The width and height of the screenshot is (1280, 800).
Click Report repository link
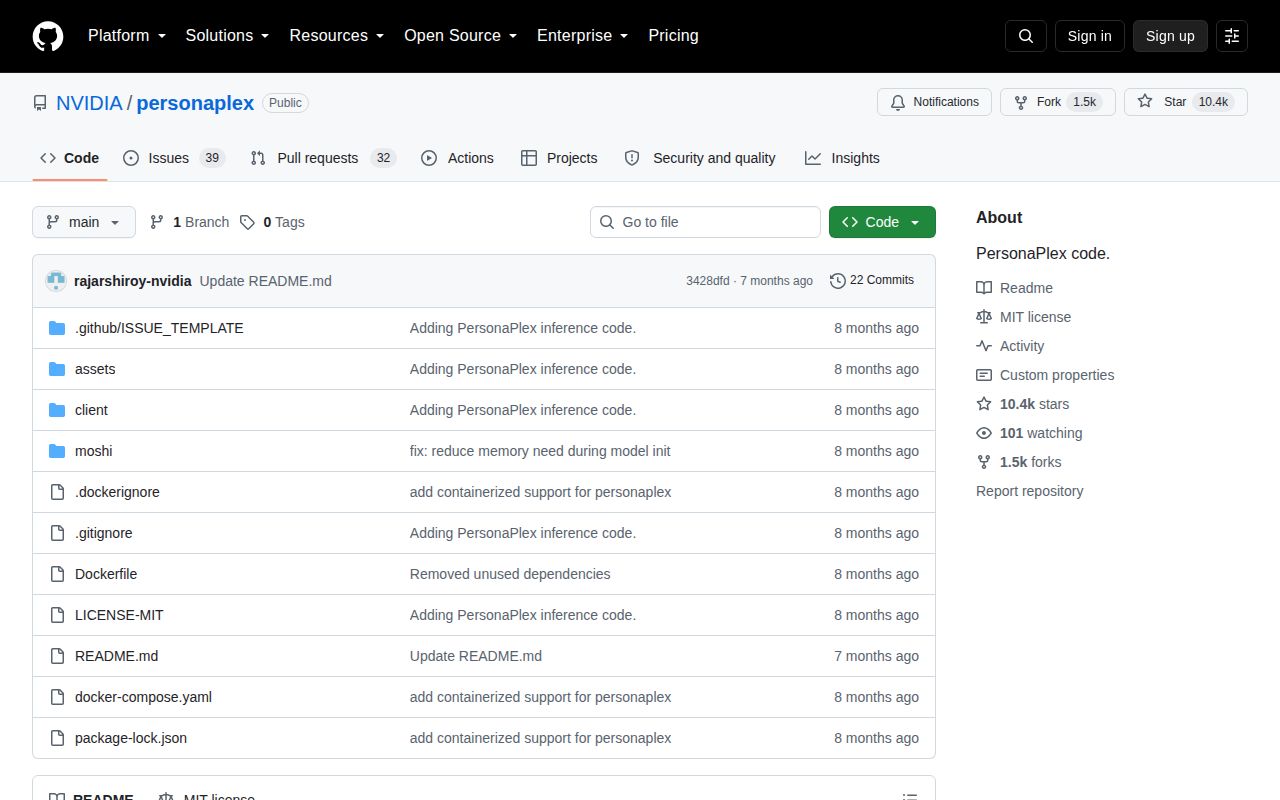point(1029,491)
